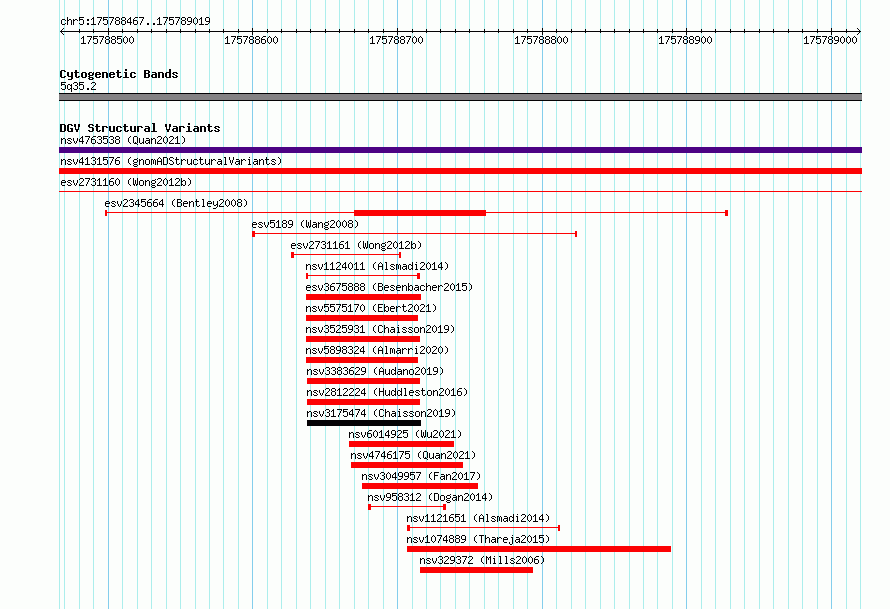Open esv5189 (Wang2008) variant label

(305, 224)
